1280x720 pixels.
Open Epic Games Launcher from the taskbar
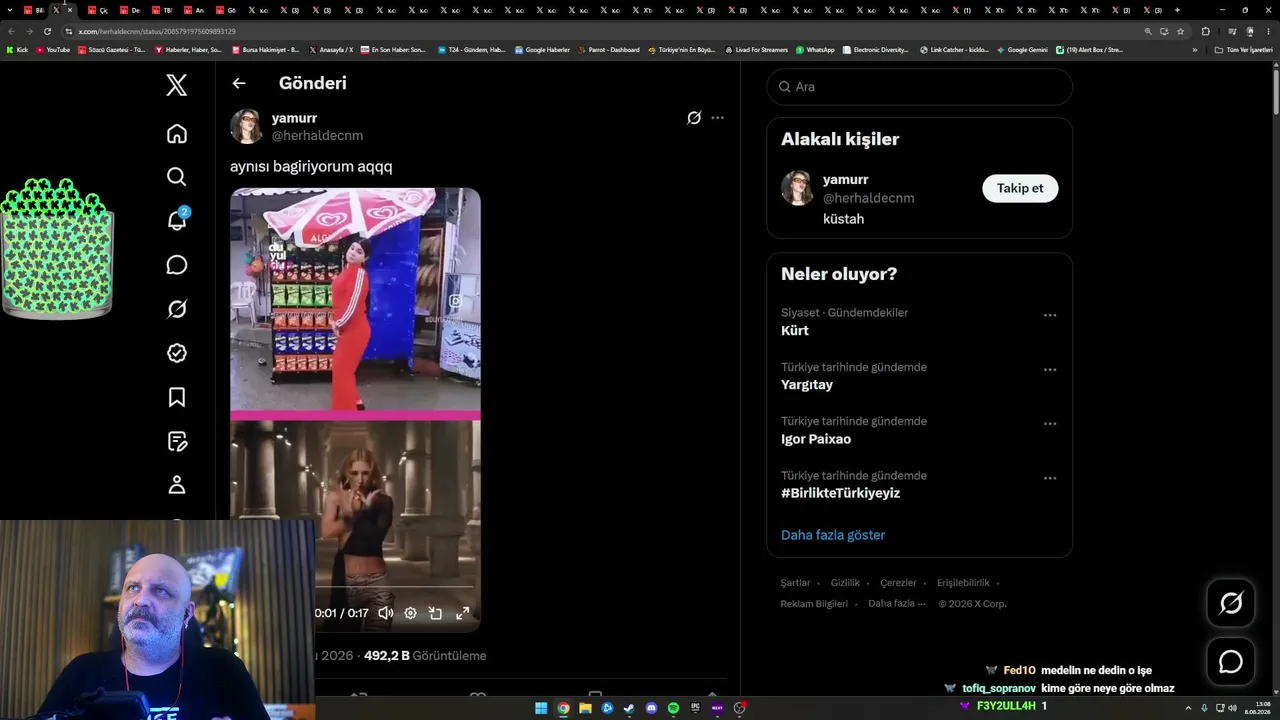[695, 708]
